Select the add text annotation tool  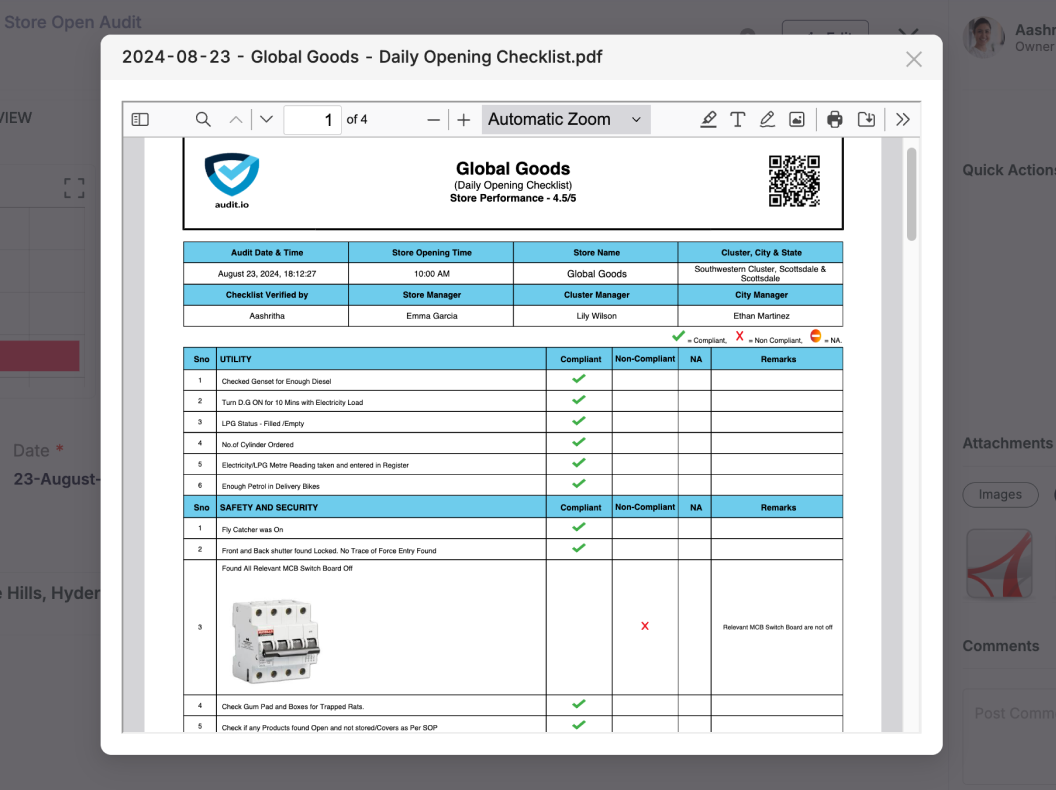click(x=738, y=120)
